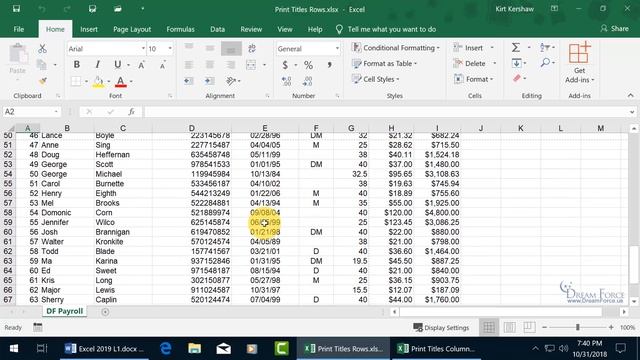The image size is (640, 360).
Task: Click the Cut scissors icon
Action: tap(42, 49)
